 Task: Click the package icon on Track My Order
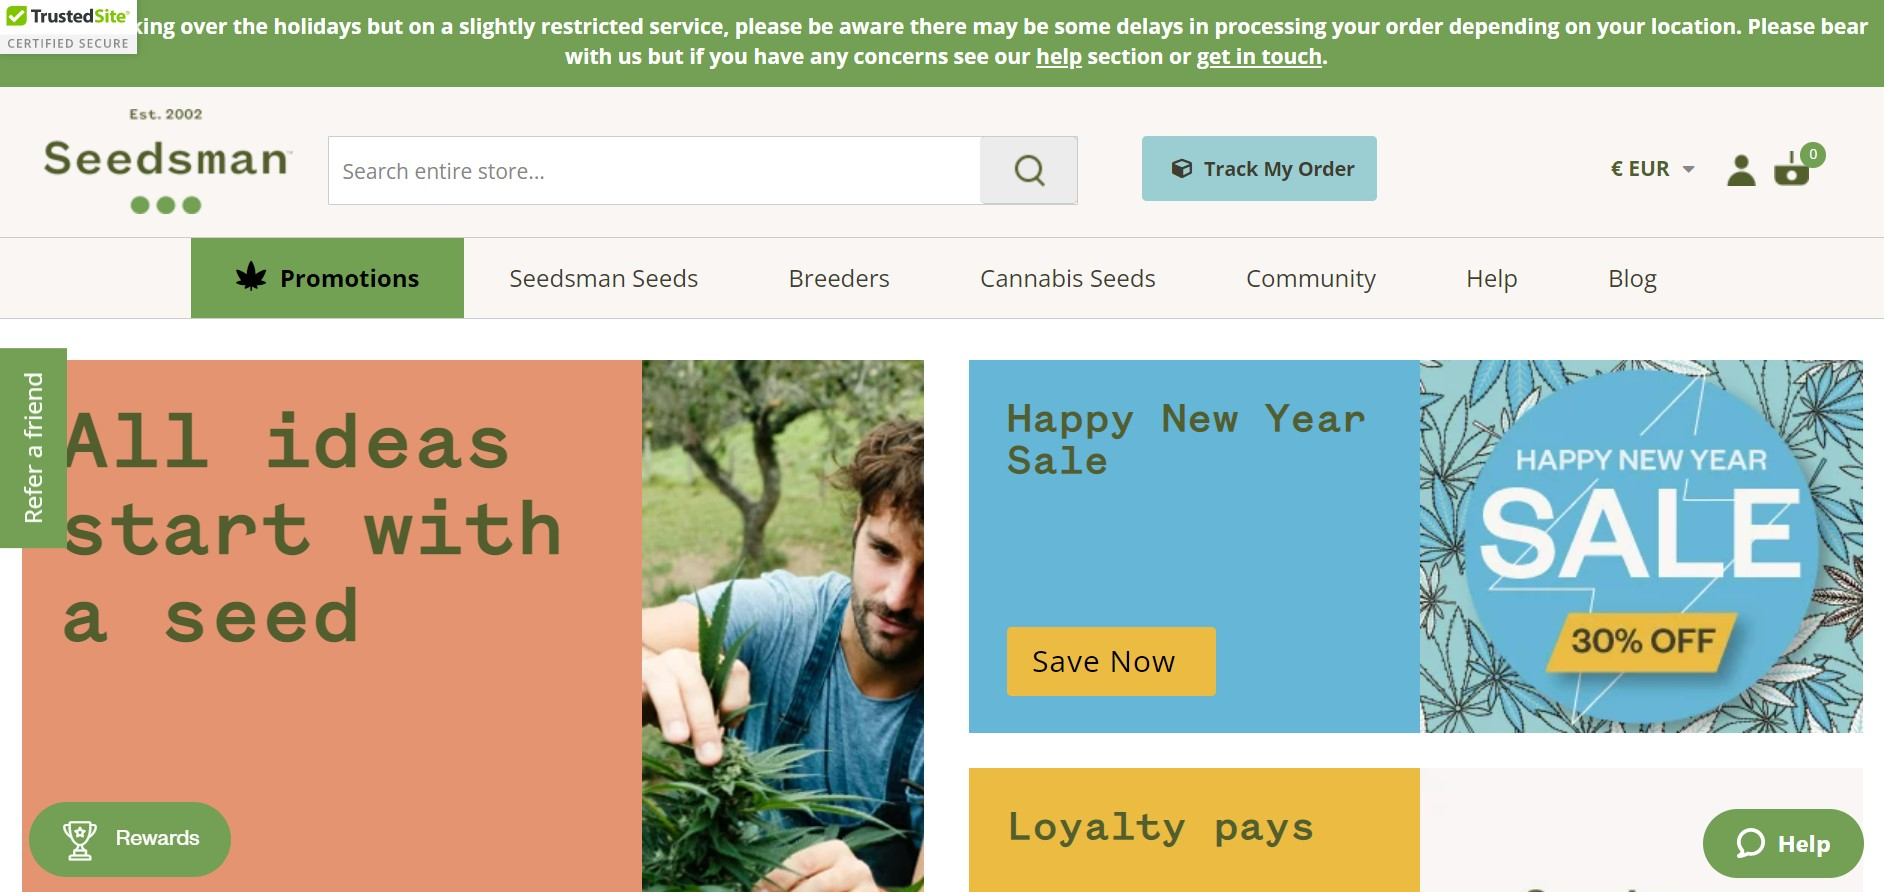[x=1182, y=169]
